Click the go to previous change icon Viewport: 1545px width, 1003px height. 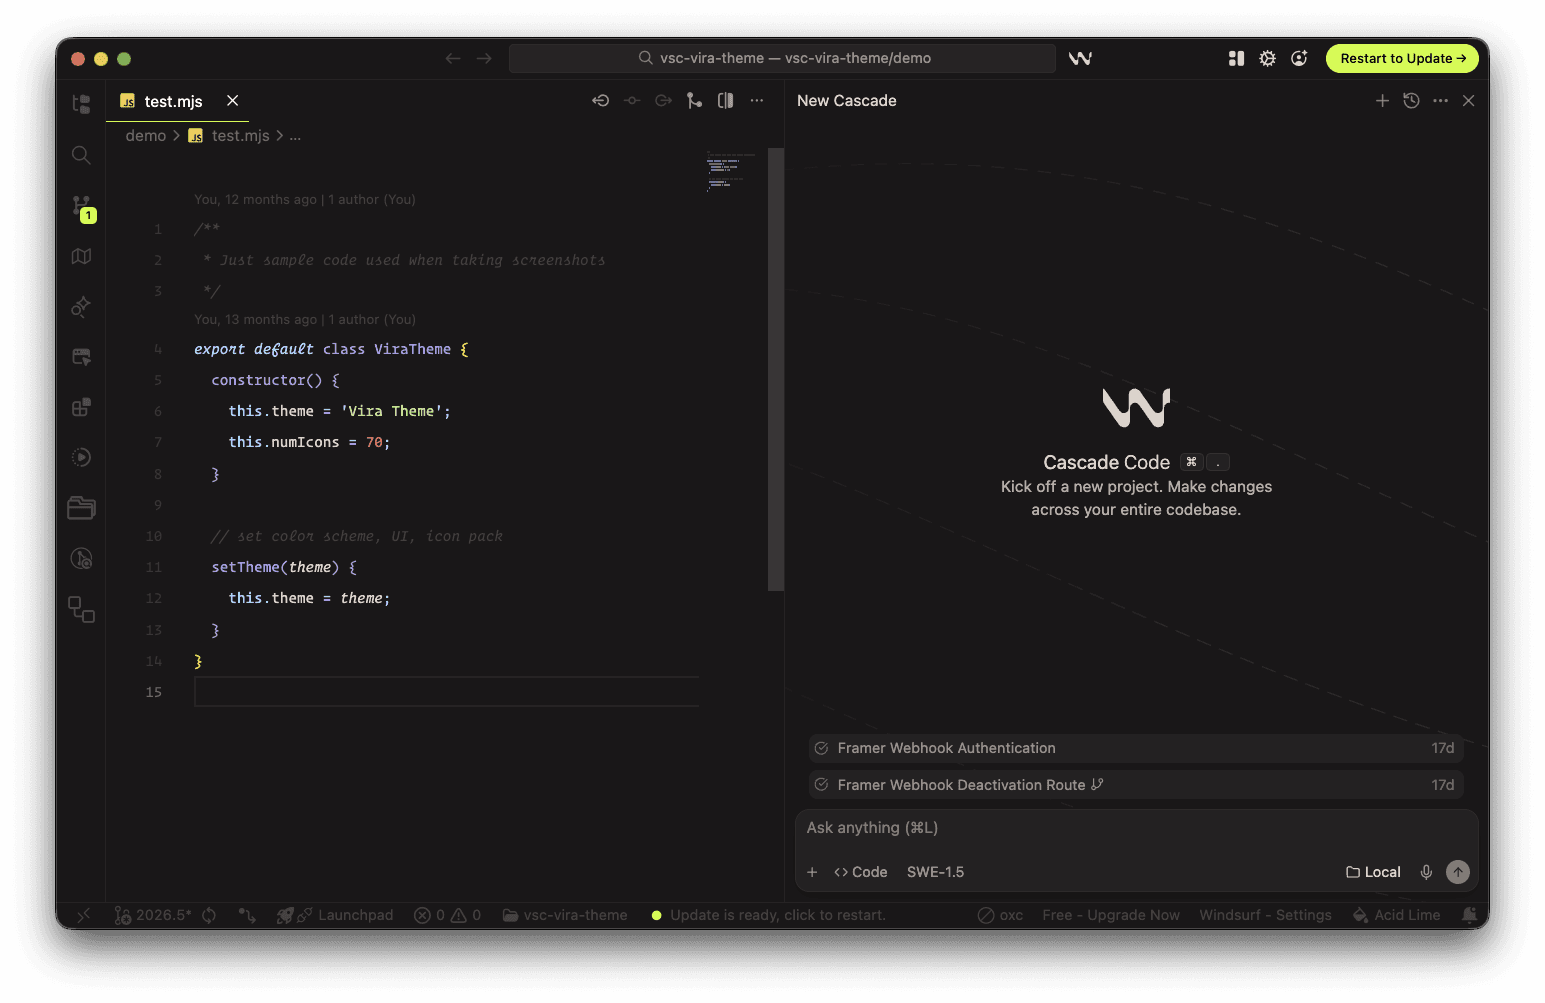[x=600, y=101]
